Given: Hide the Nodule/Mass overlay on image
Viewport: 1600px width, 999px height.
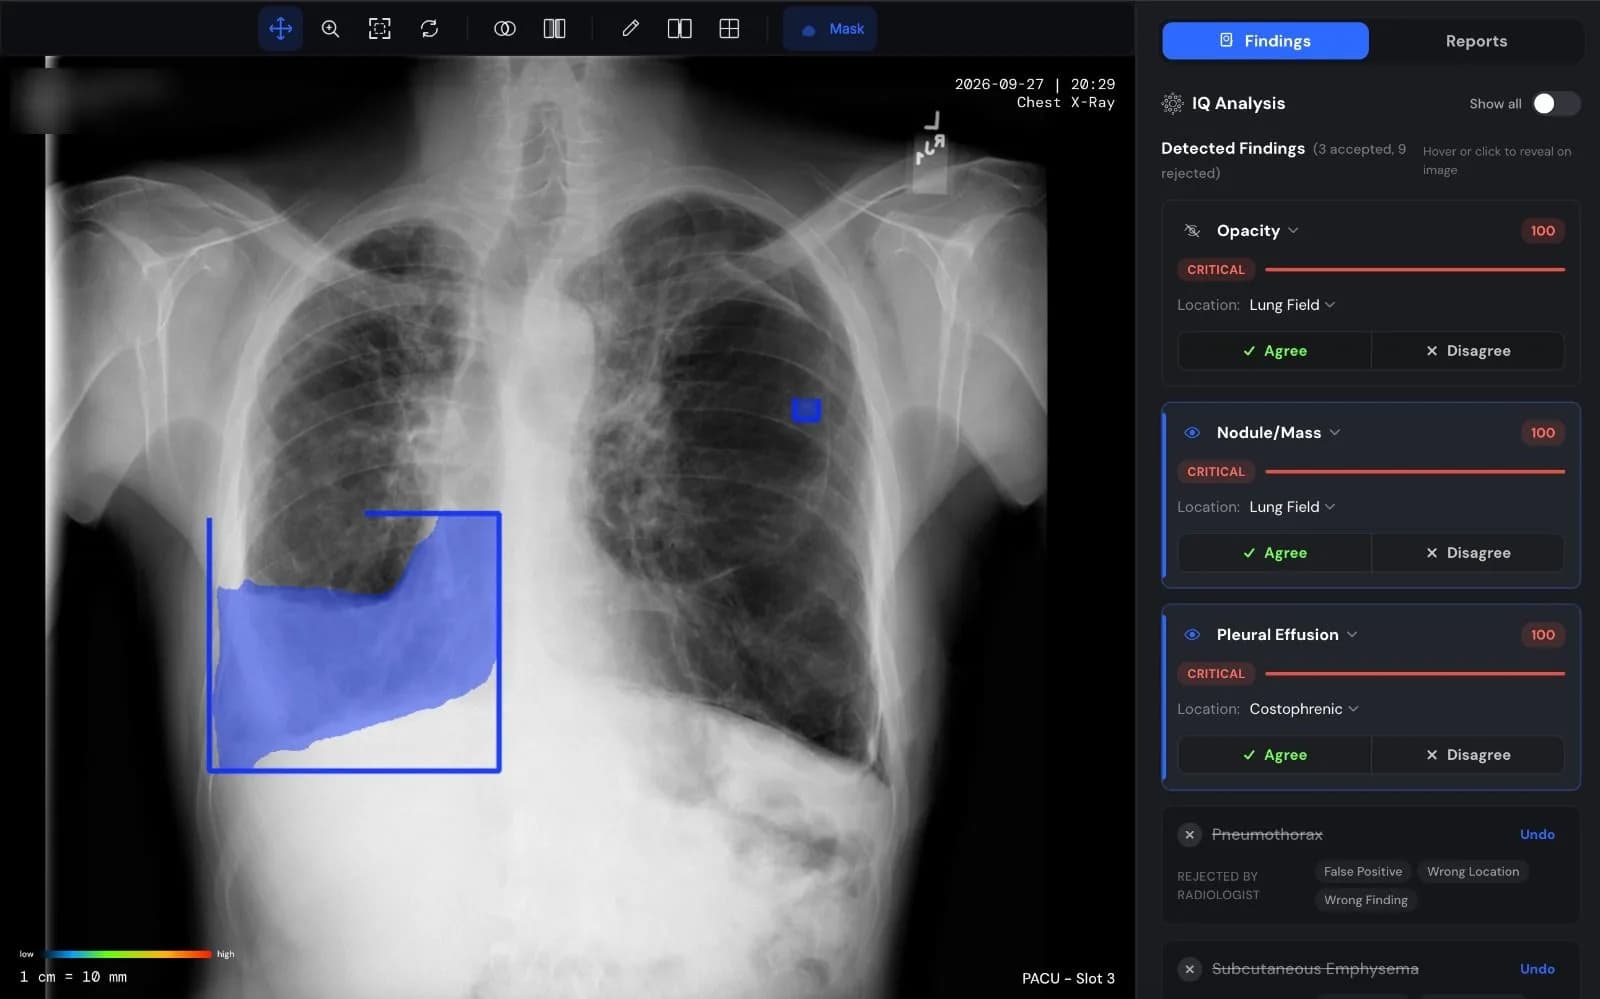Looking at the screenshot, I should (1192, 433).
